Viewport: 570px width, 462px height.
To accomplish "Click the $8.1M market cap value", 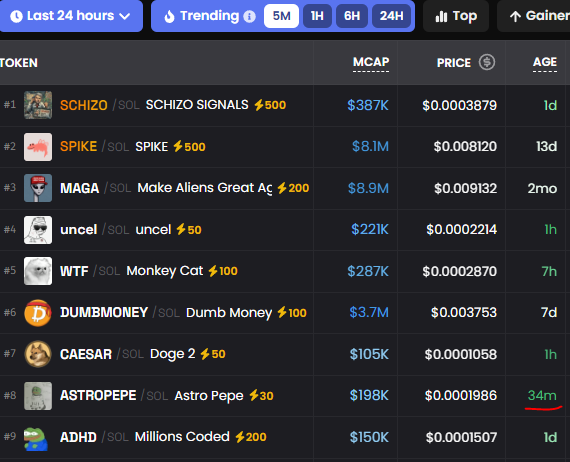I will (x=370, y=146).
